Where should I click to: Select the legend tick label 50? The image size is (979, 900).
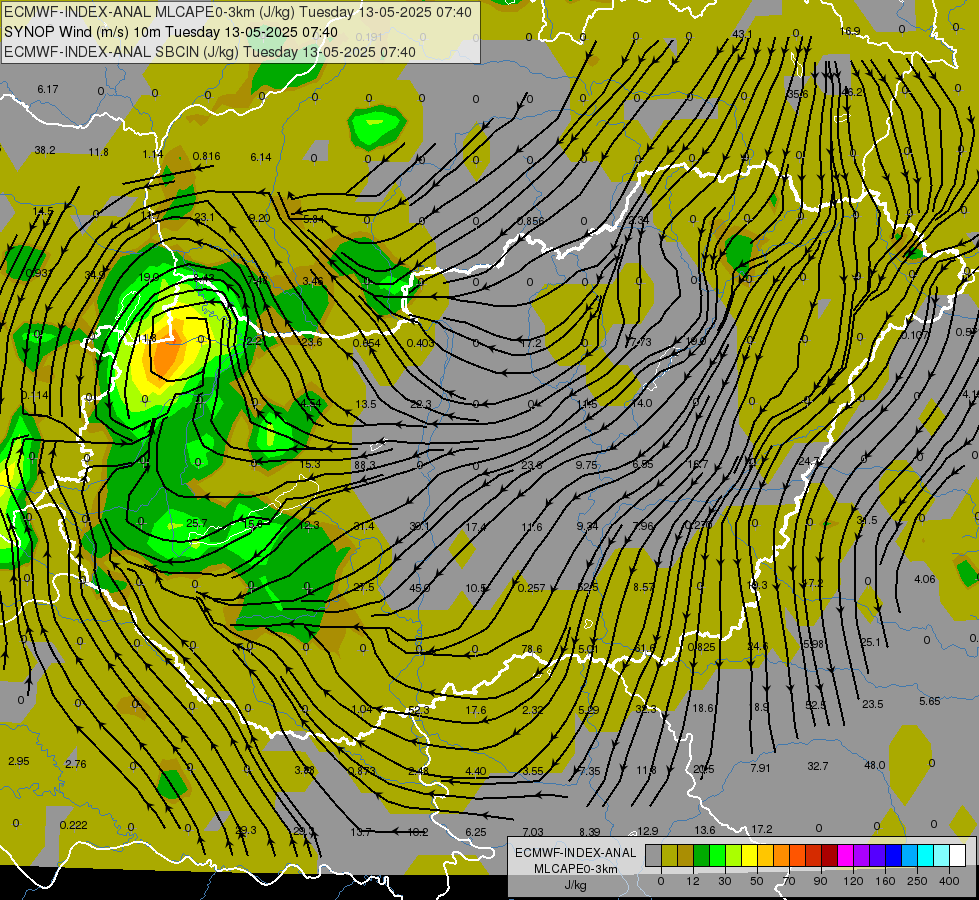tap(757, 881)
